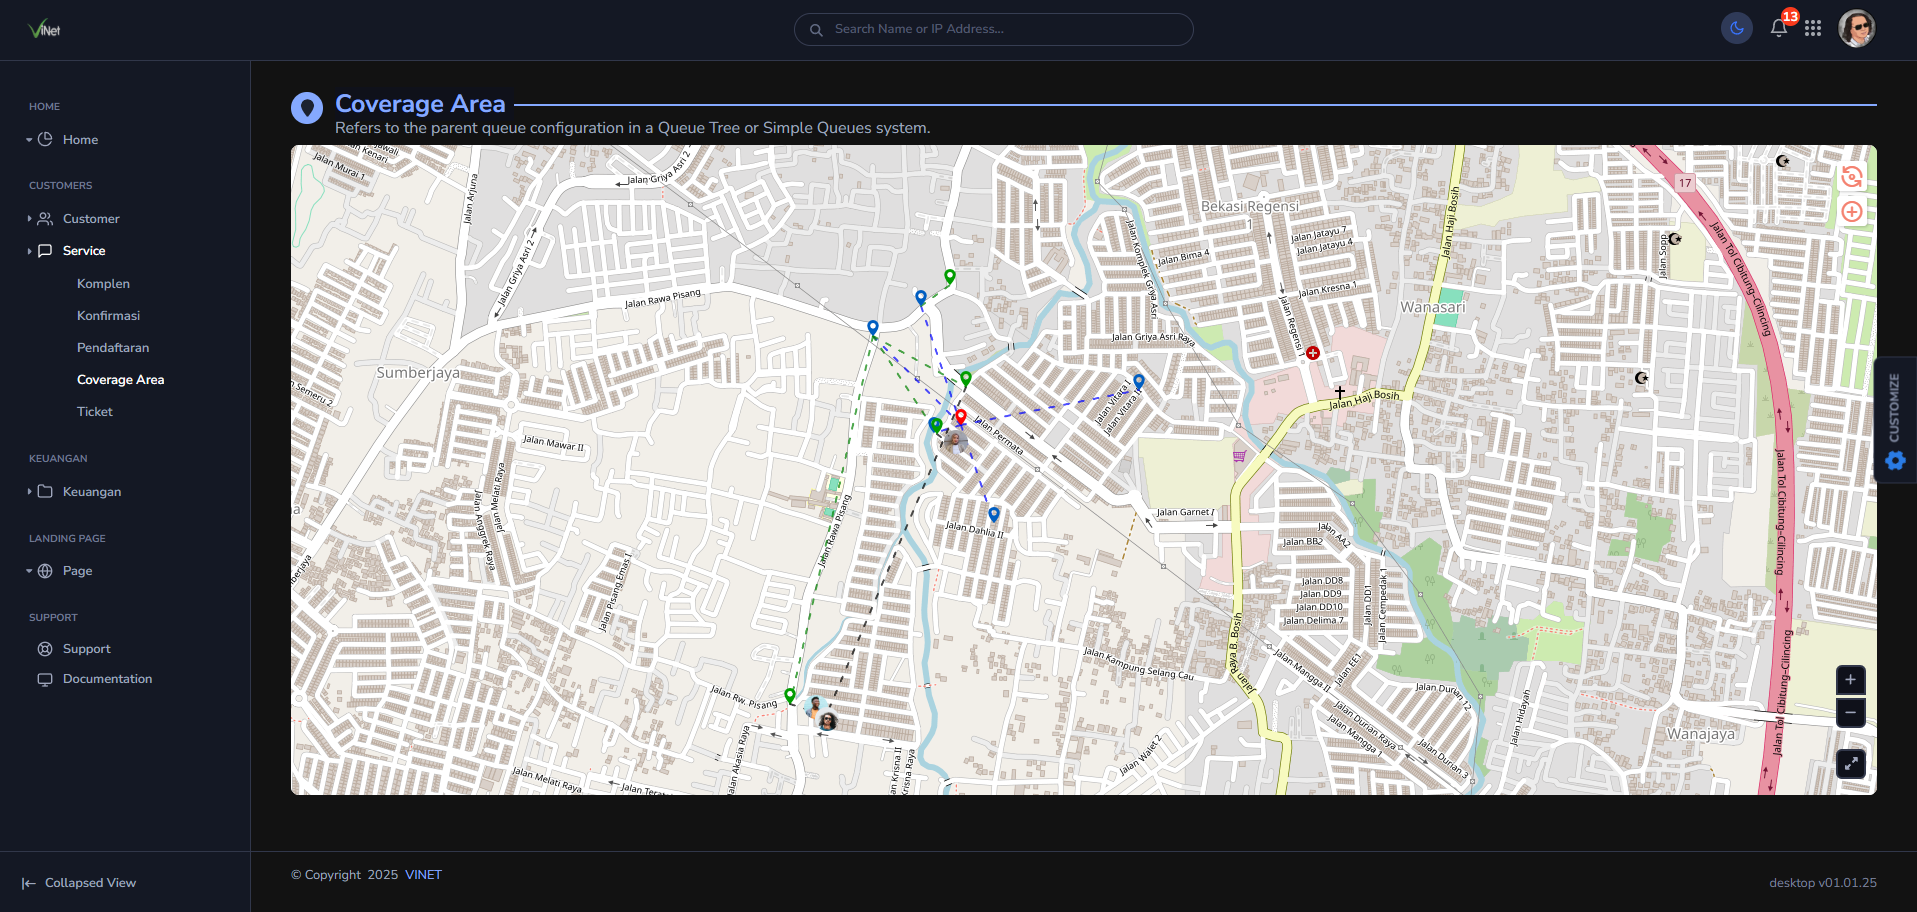This screenshot has height=912, width=1917.
Task: Collapse the Service menu
Action: point(84,251)
